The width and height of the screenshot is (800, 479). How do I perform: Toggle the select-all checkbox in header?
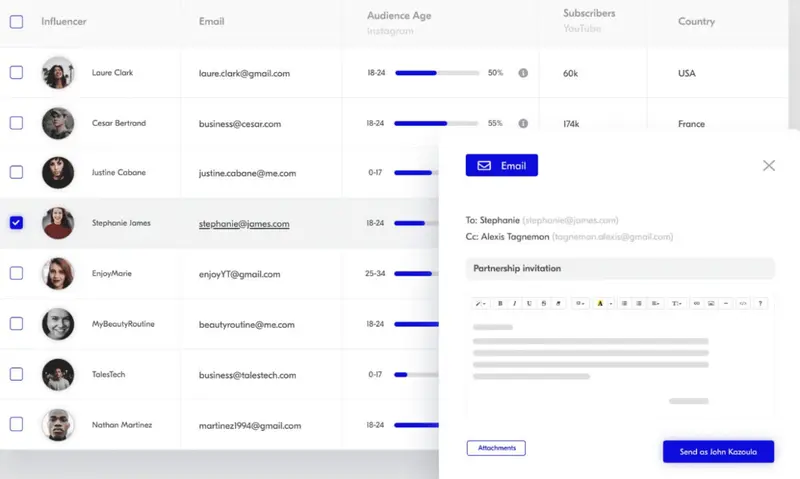pyautogui.click(x=16, y=21)
